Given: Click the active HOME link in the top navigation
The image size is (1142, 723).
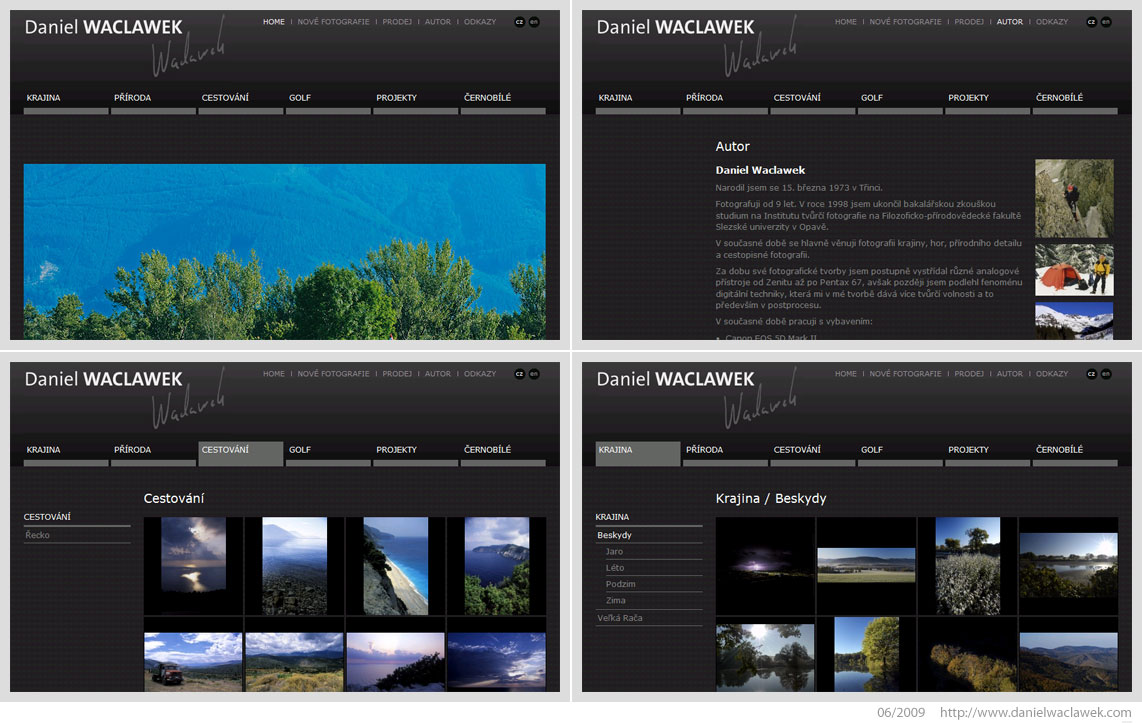Looking at the screenshot, I should point(274,22).
